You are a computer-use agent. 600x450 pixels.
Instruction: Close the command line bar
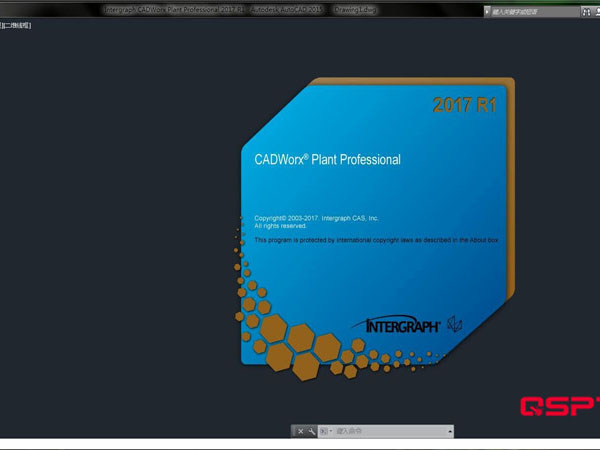click(300, 431)
